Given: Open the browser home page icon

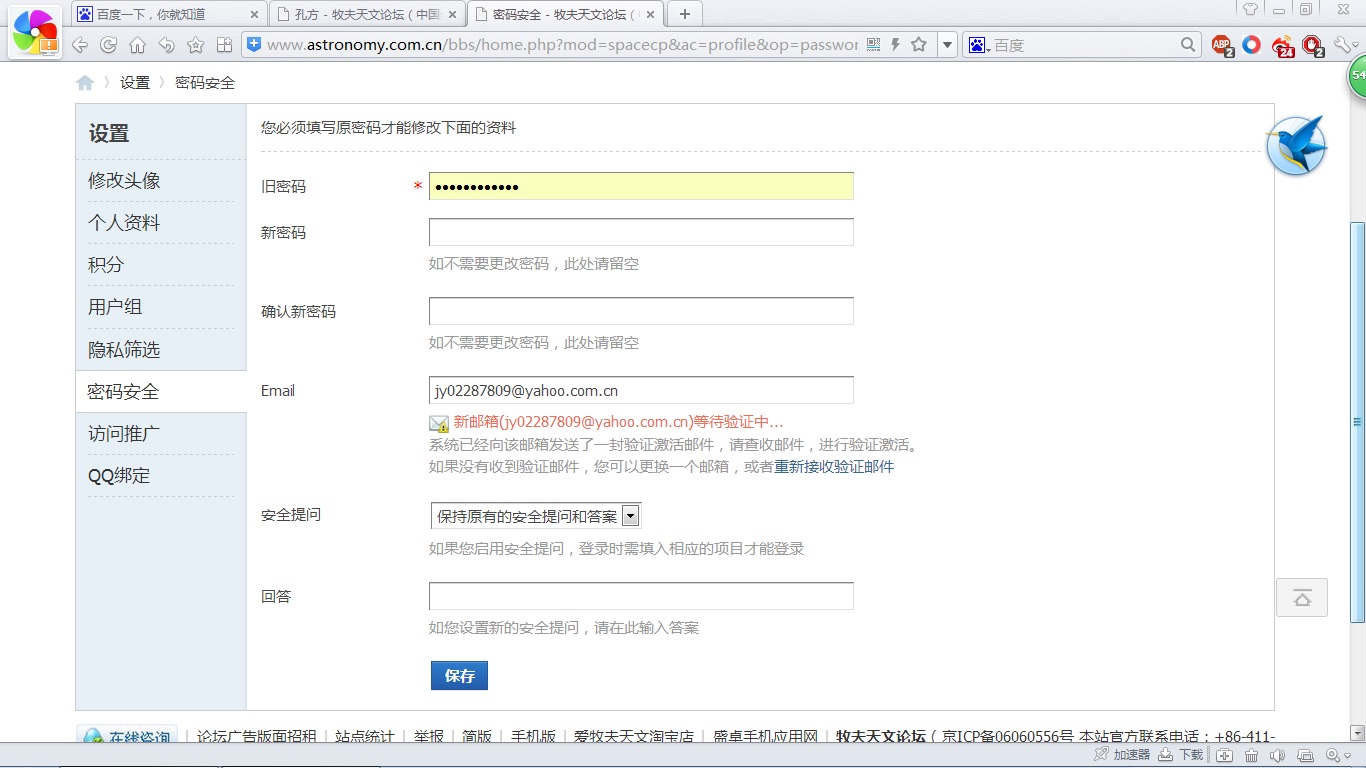Looking at the screenshot, I should coord(137,45).
